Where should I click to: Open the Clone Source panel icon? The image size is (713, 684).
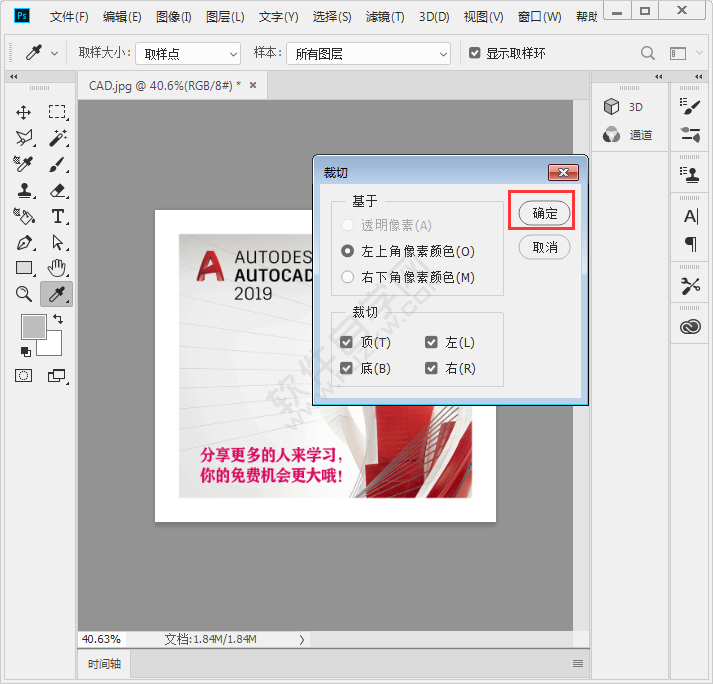690,175
